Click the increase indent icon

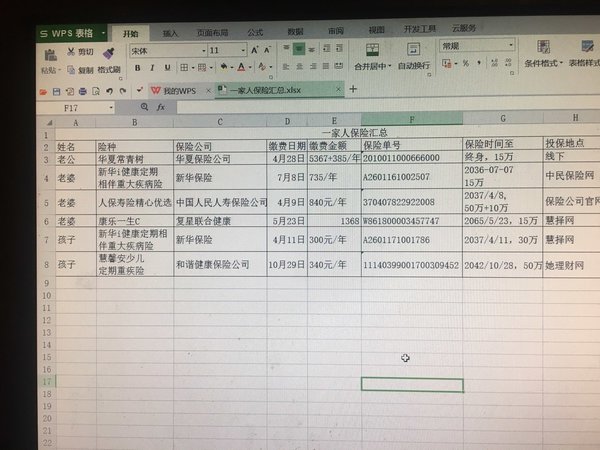pyautogui.click(x=339, y=48)
